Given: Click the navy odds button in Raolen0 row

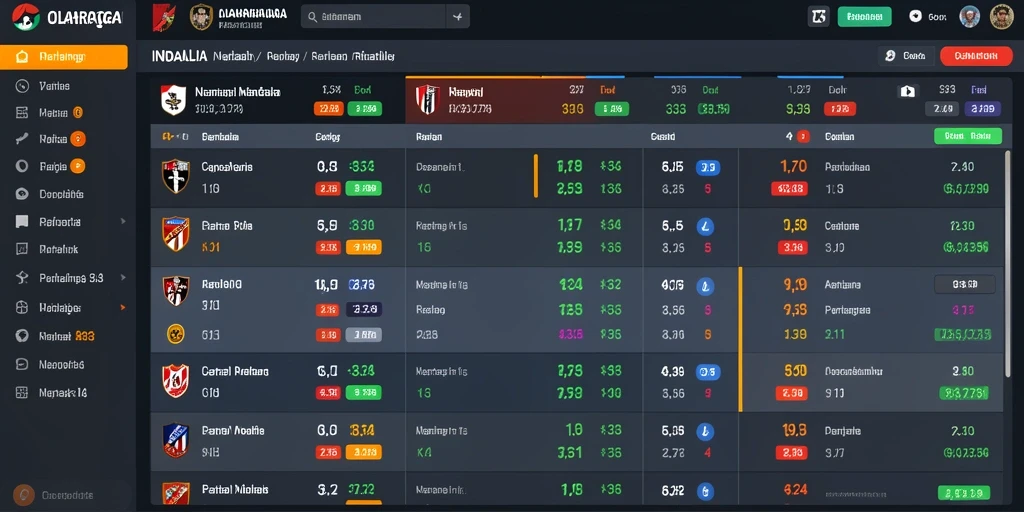Looking at the screenshot, I should click(364, 309).
